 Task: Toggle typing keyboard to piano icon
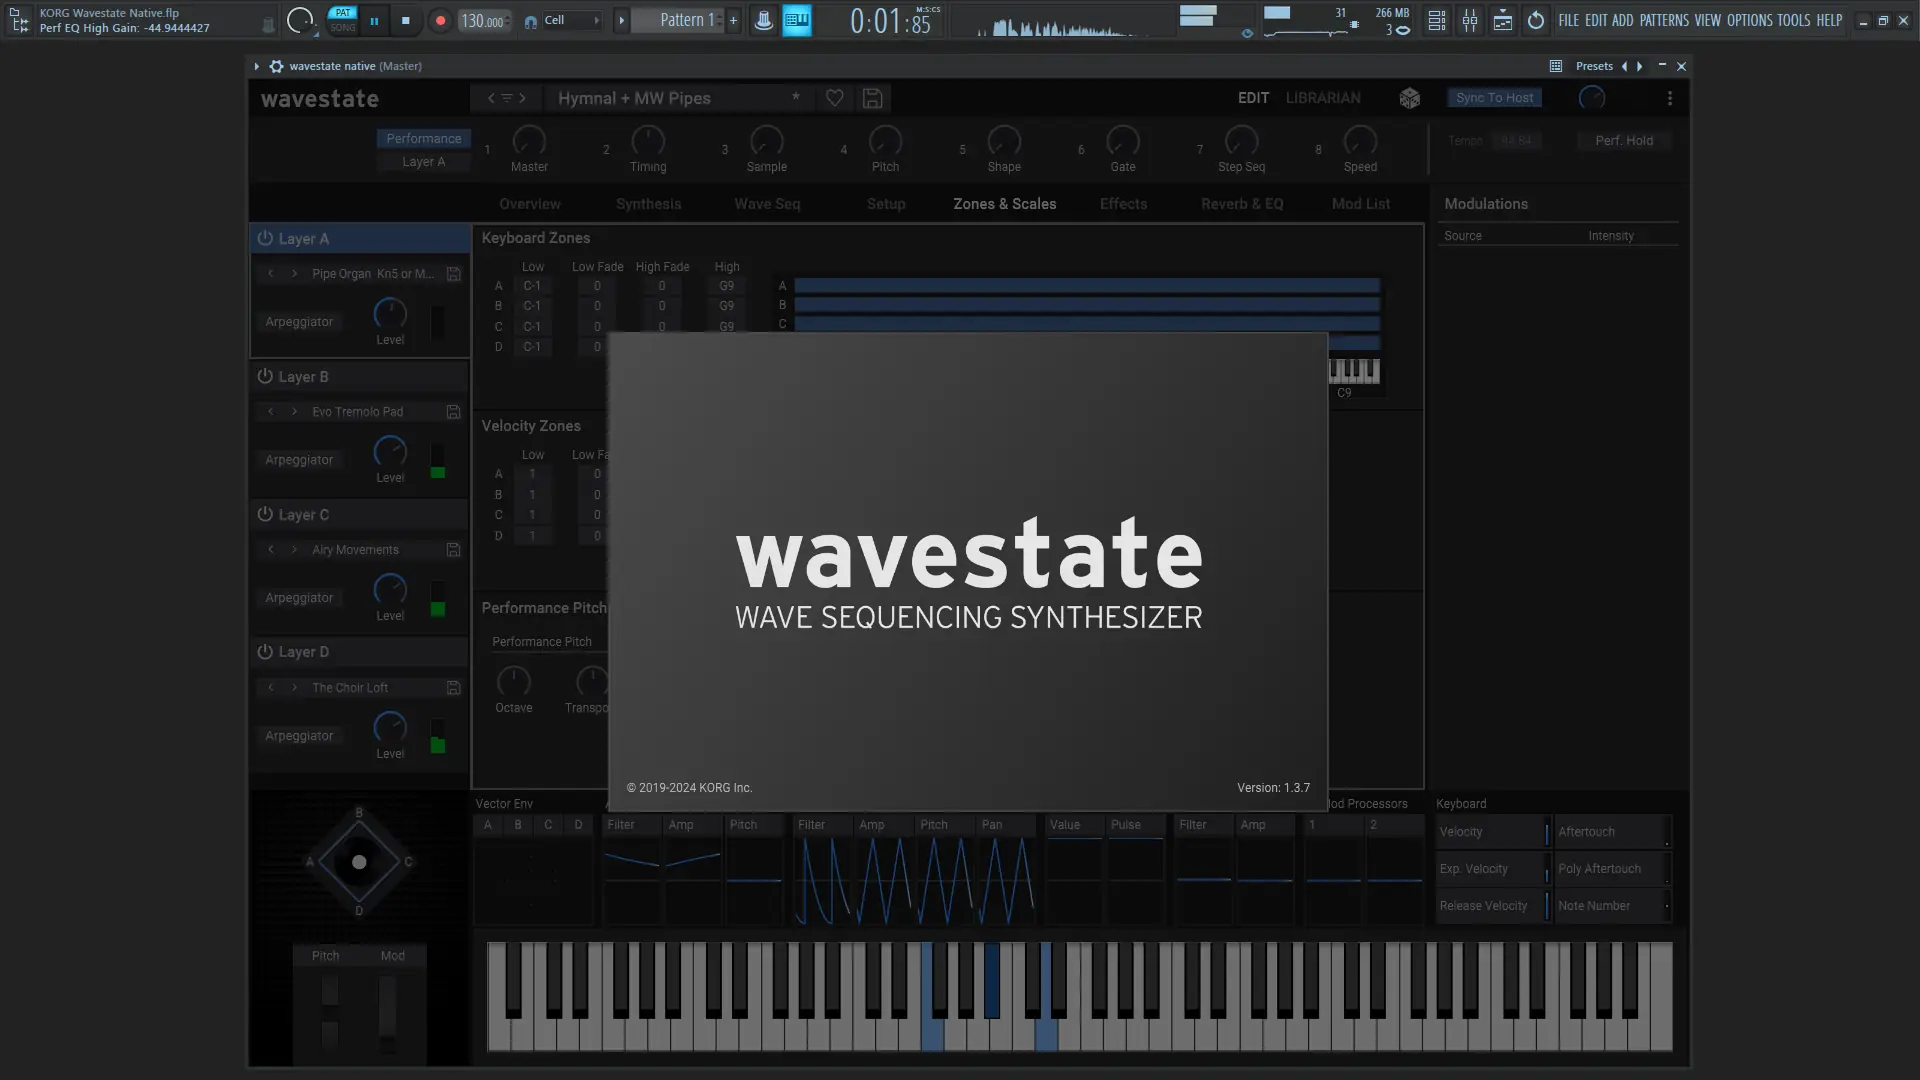[797, 20]
